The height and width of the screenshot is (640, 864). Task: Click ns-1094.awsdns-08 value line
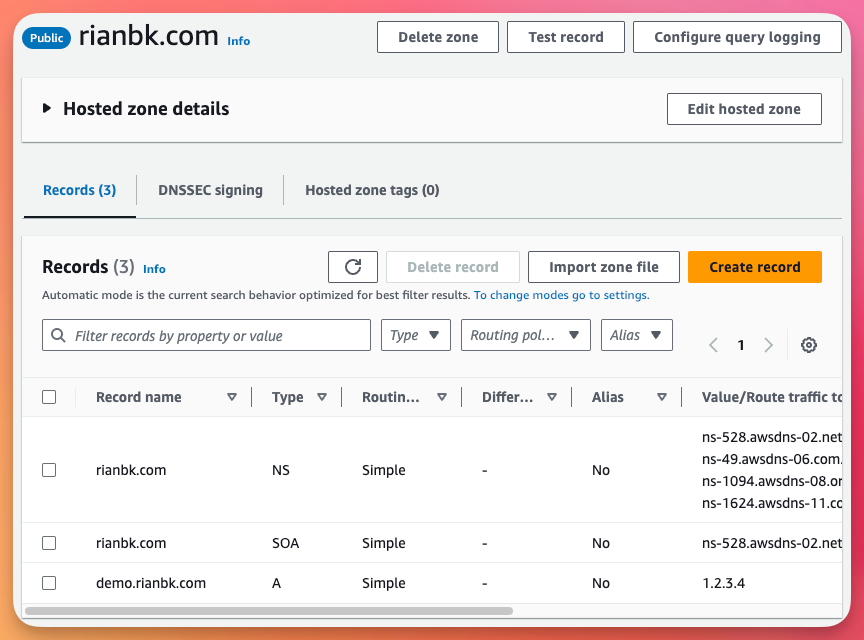(x=771, y=481)
